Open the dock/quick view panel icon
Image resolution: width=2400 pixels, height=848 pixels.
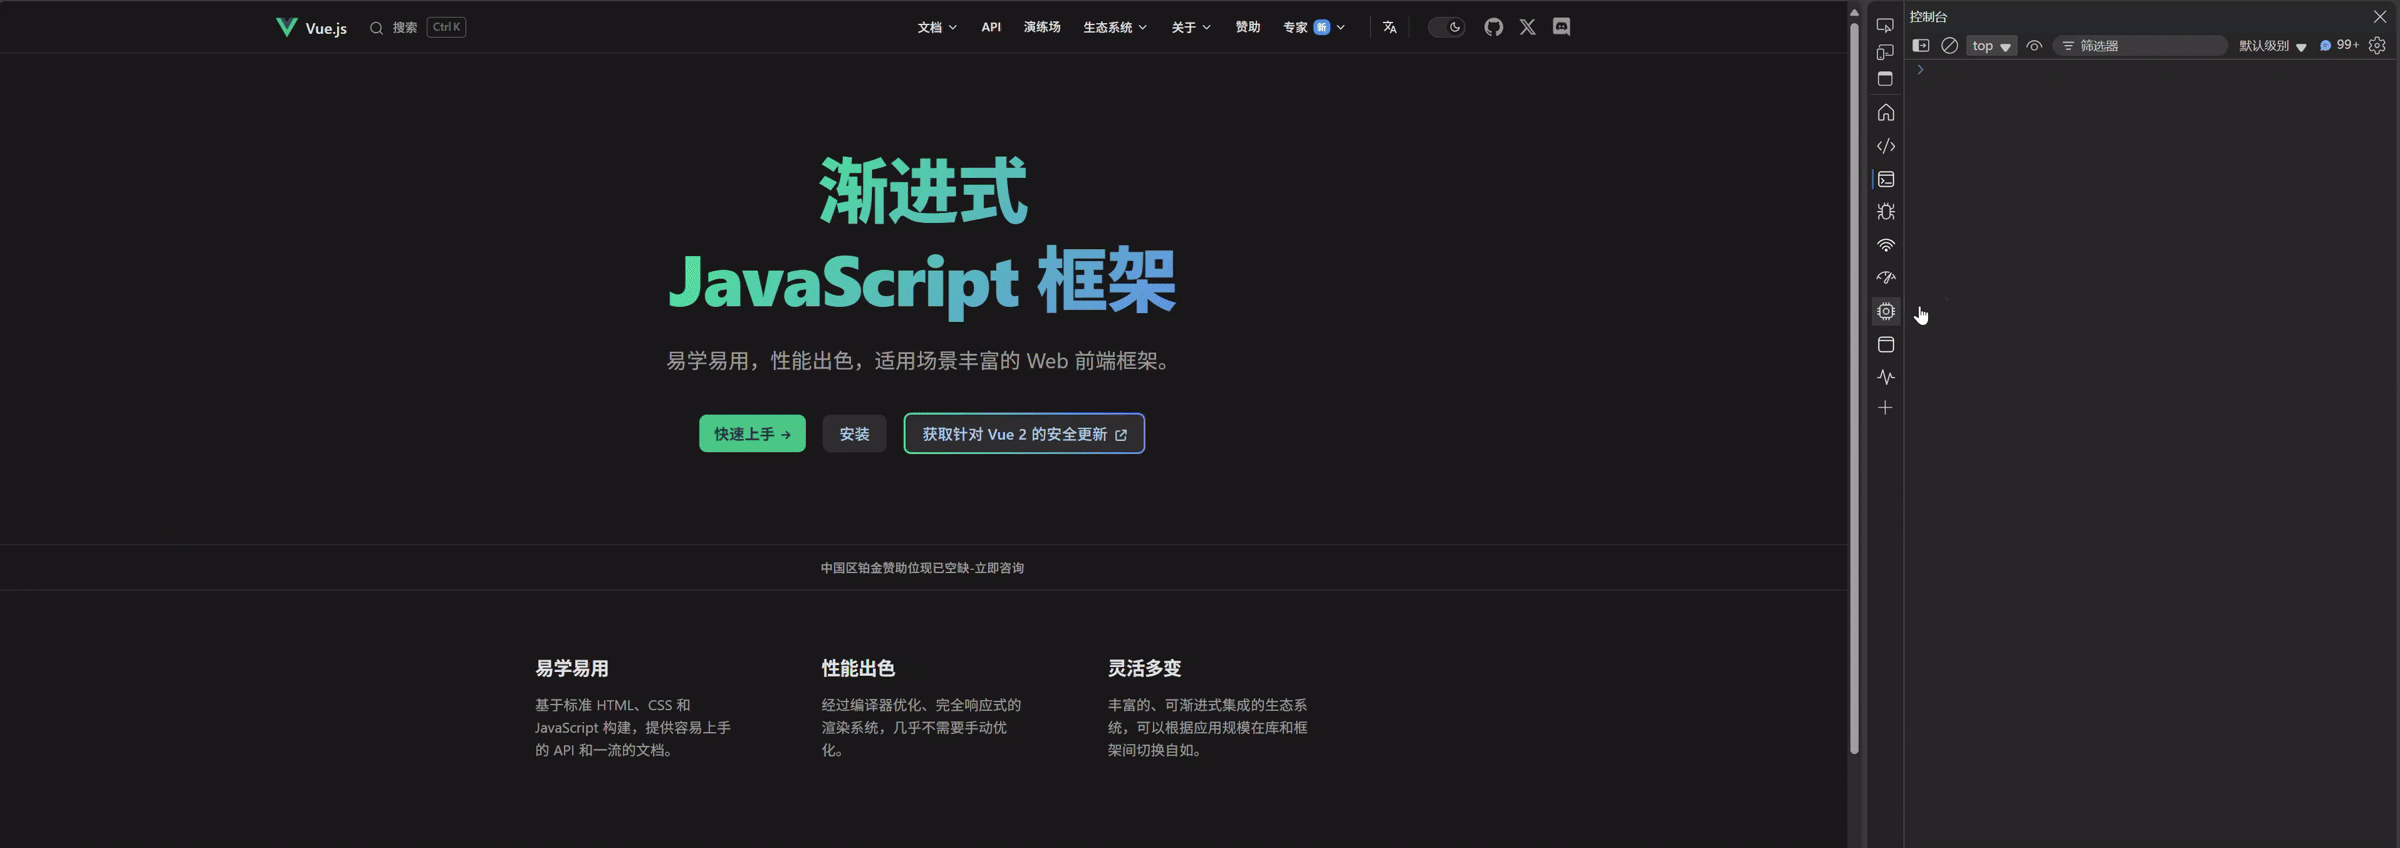(1885, 79)
